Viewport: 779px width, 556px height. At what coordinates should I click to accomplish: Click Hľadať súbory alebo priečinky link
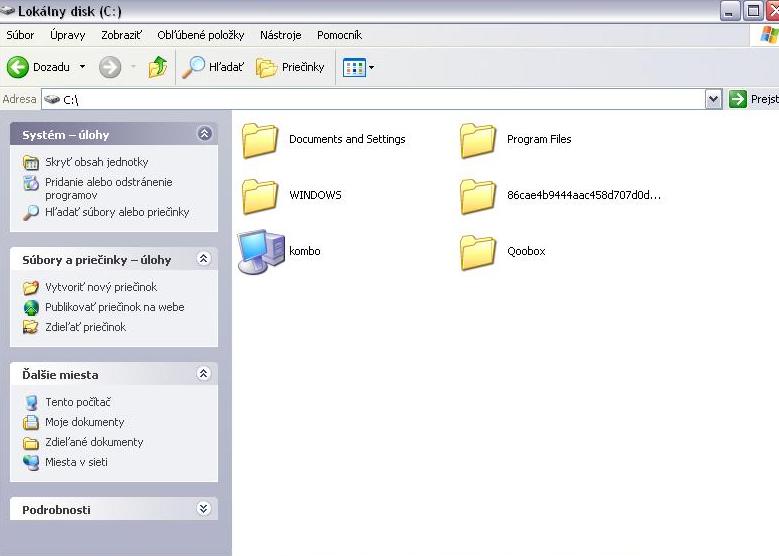click(117, 212)
